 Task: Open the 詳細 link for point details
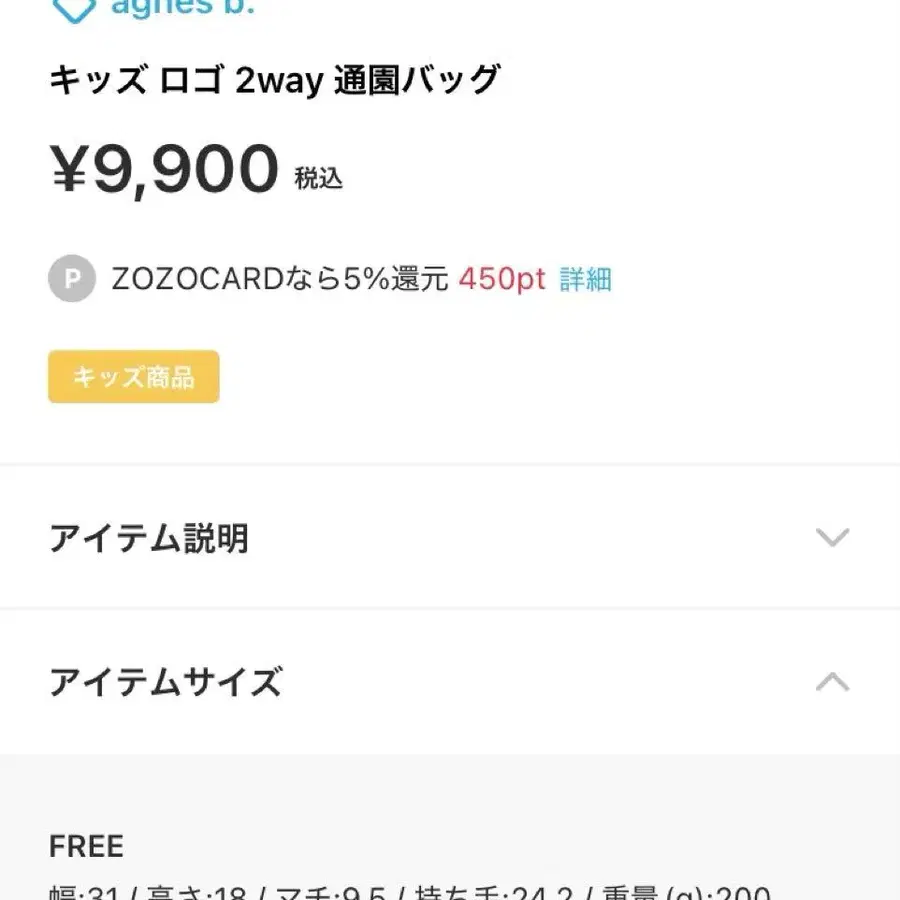tap(585, 279)
